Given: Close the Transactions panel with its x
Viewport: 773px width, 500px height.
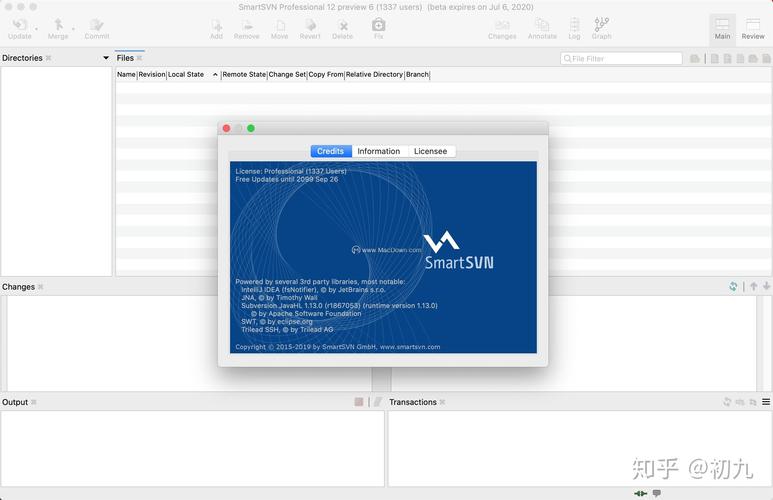Looking at the screenshot, I should tap(442, 402).
